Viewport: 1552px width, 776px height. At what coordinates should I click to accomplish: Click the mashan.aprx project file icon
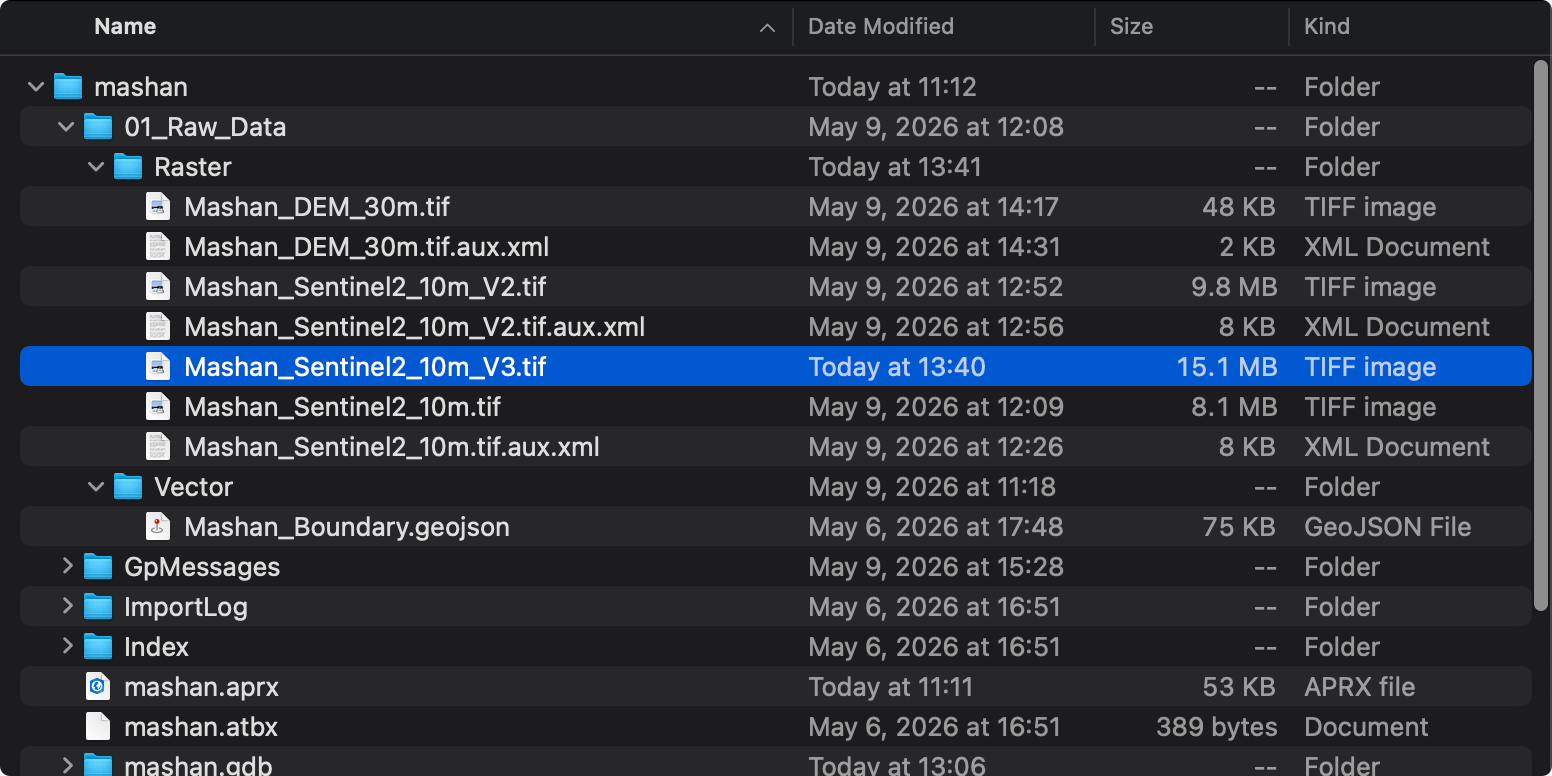(97, 687)
